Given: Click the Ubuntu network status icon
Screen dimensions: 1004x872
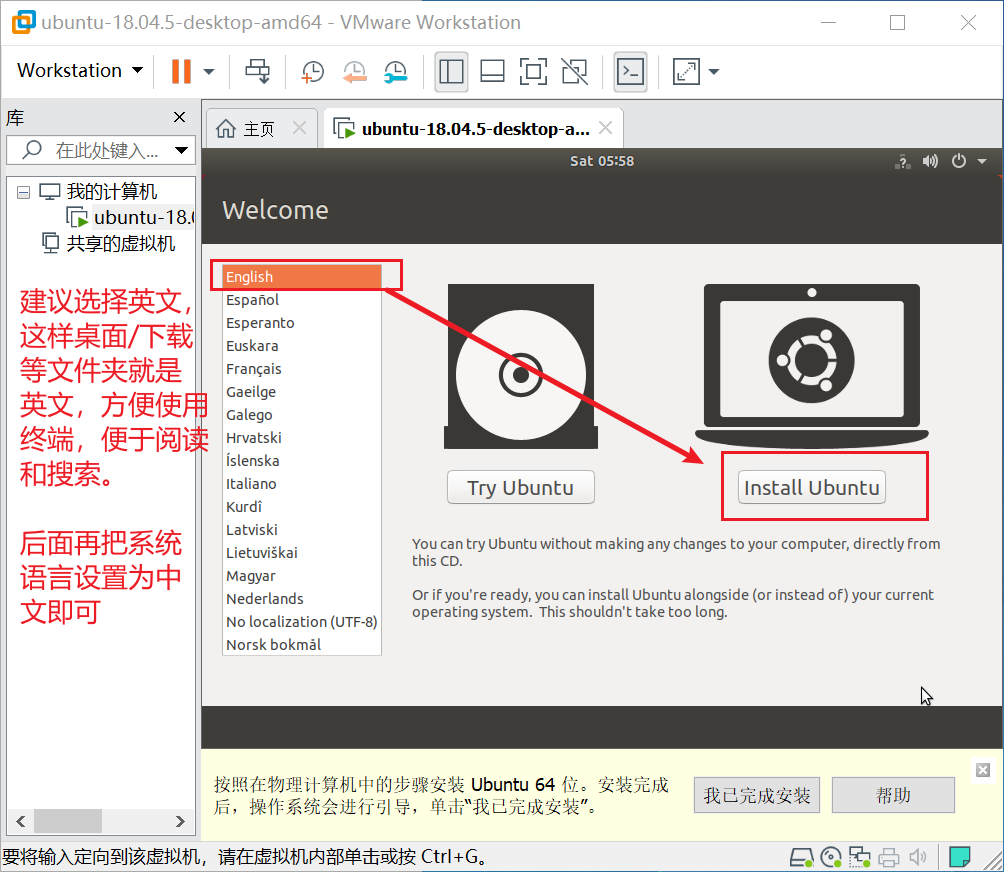Looking at the screenshot, I should point(903,161).
